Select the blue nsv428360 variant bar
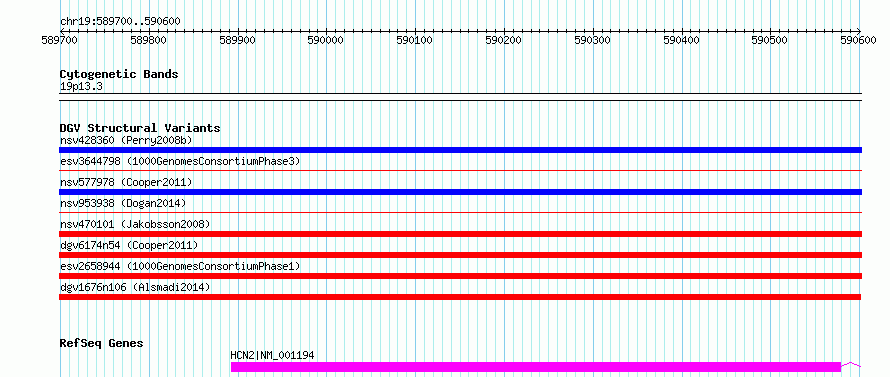This screenshot has width=890, height=377. (460, 150)
